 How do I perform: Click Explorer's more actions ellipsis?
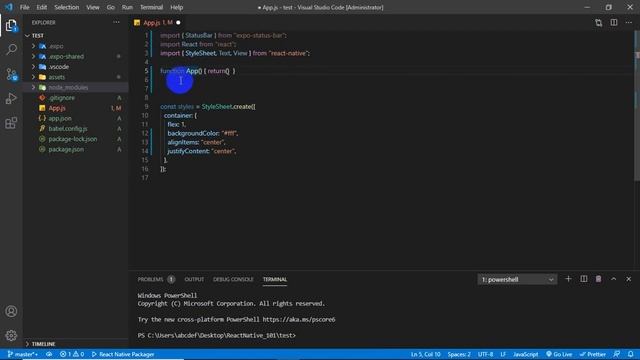pos(117,22)
